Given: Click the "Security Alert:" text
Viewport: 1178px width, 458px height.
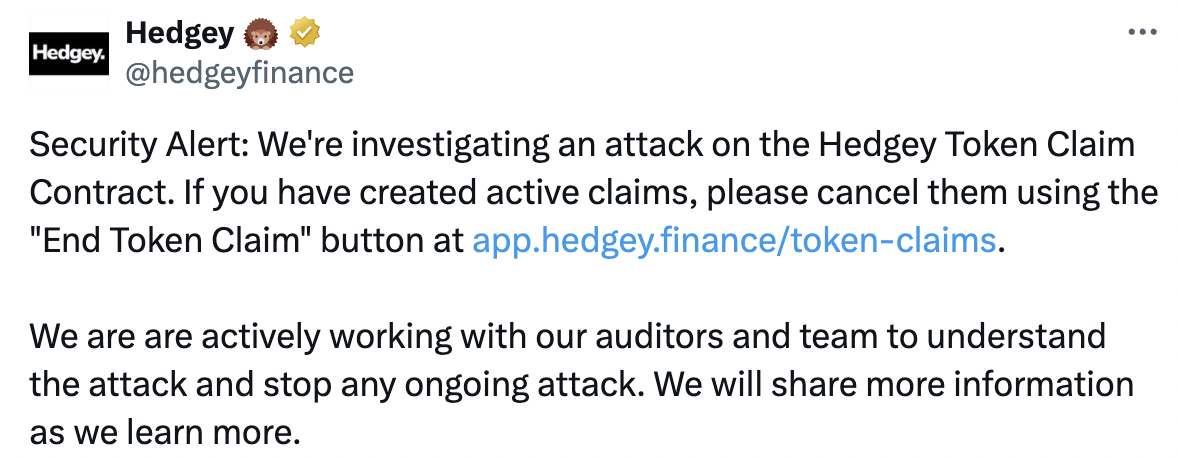Looking at the screenshot, I should (140, 145).
